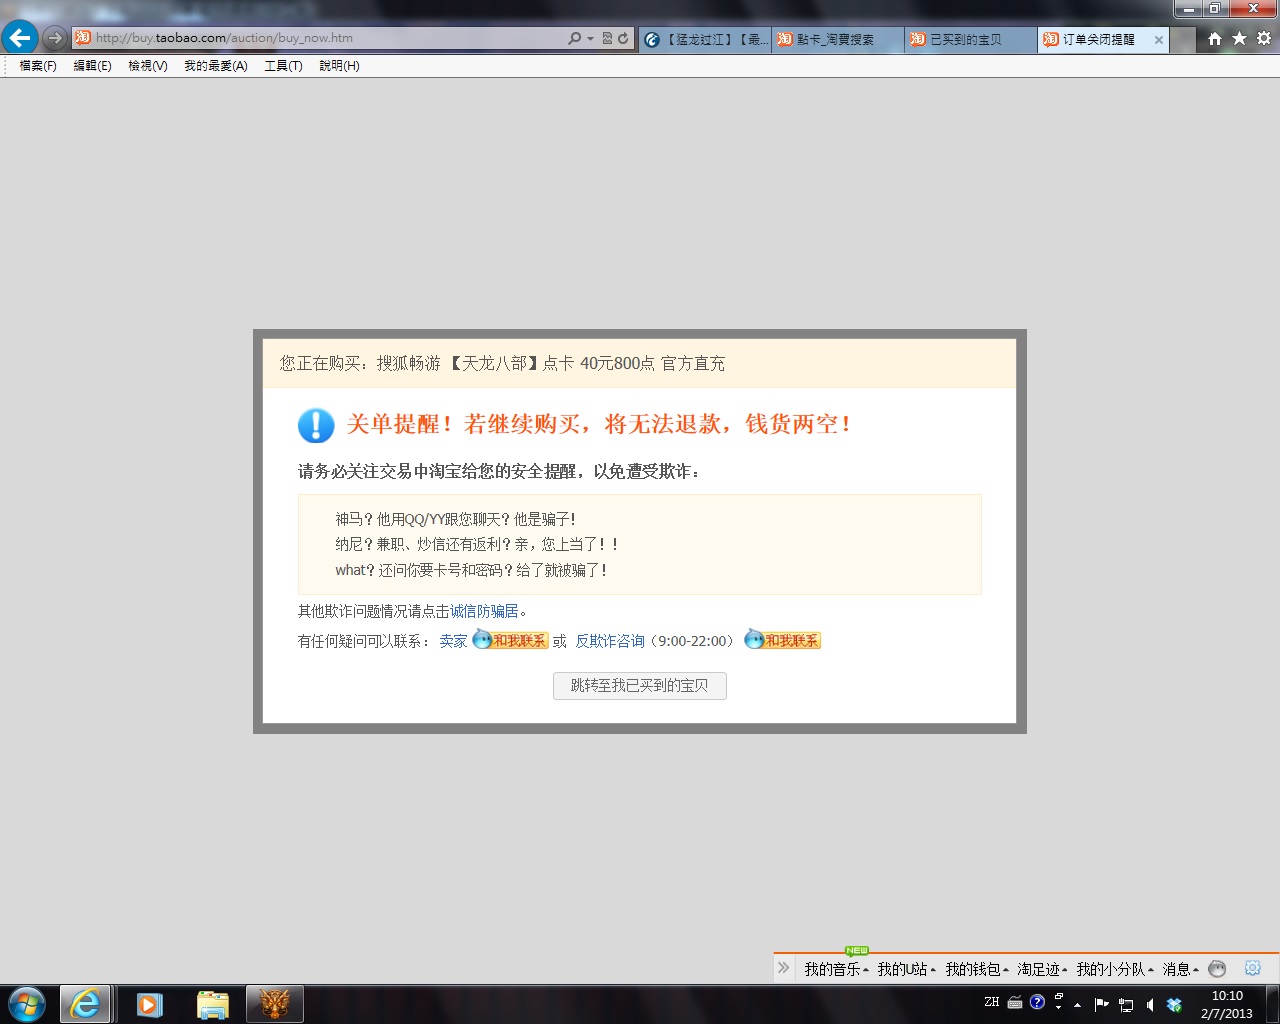
Task: Click the compatibility view icon
Action: [607, 38]
